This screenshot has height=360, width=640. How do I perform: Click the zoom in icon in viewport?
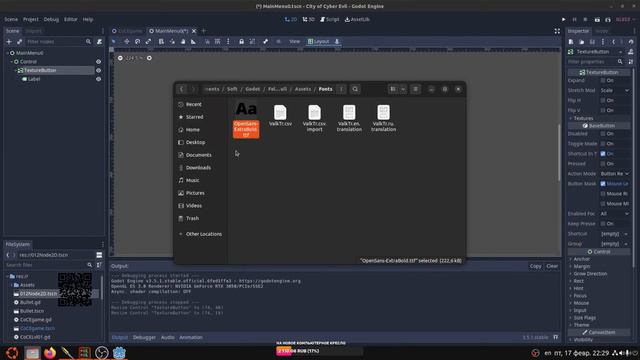tap(149, 58)
